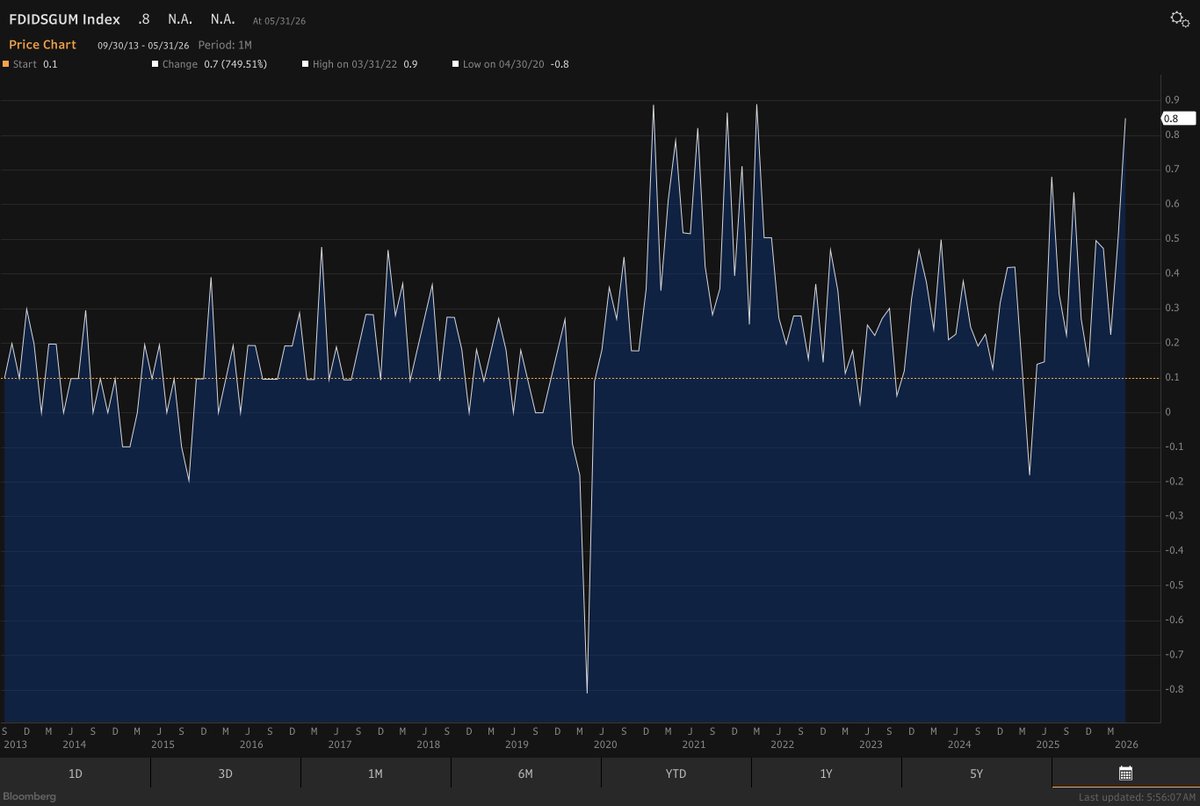Click the -0.8 y-axis label
The height and width of the screenshot is (806, 1200).
(1173, 689)
